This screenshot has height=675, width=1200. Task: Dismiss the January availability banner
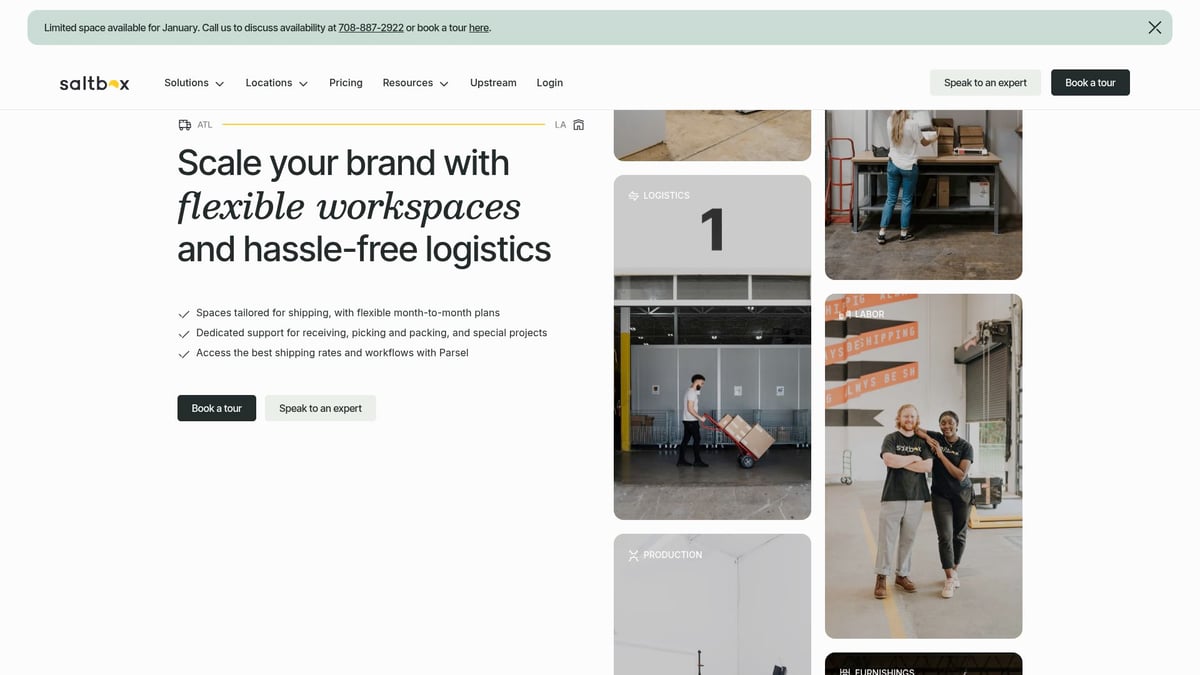point(1154,27)
